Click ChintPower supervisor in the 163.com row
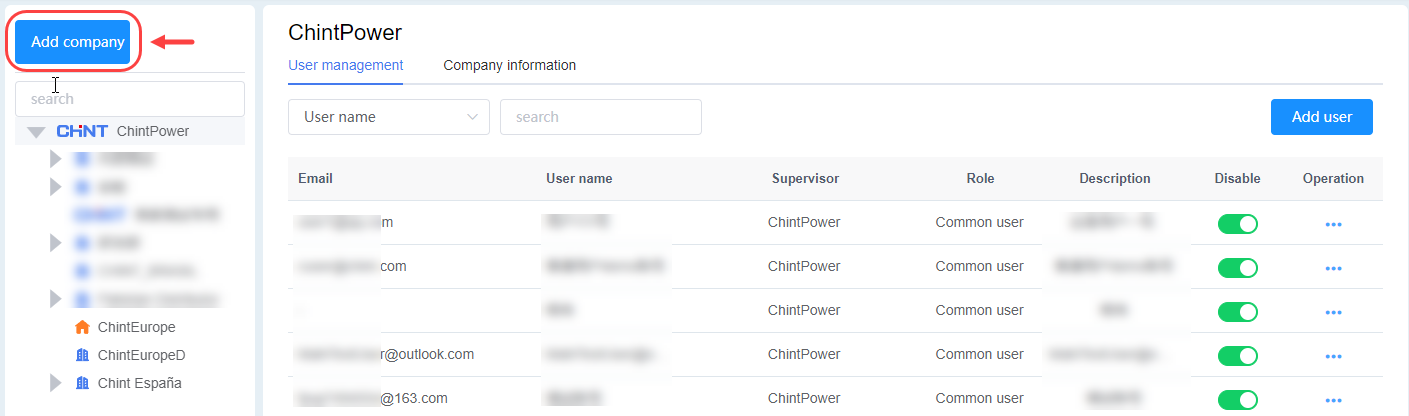Viewport: 1409px width, 416px height. (x=805, y=398)
